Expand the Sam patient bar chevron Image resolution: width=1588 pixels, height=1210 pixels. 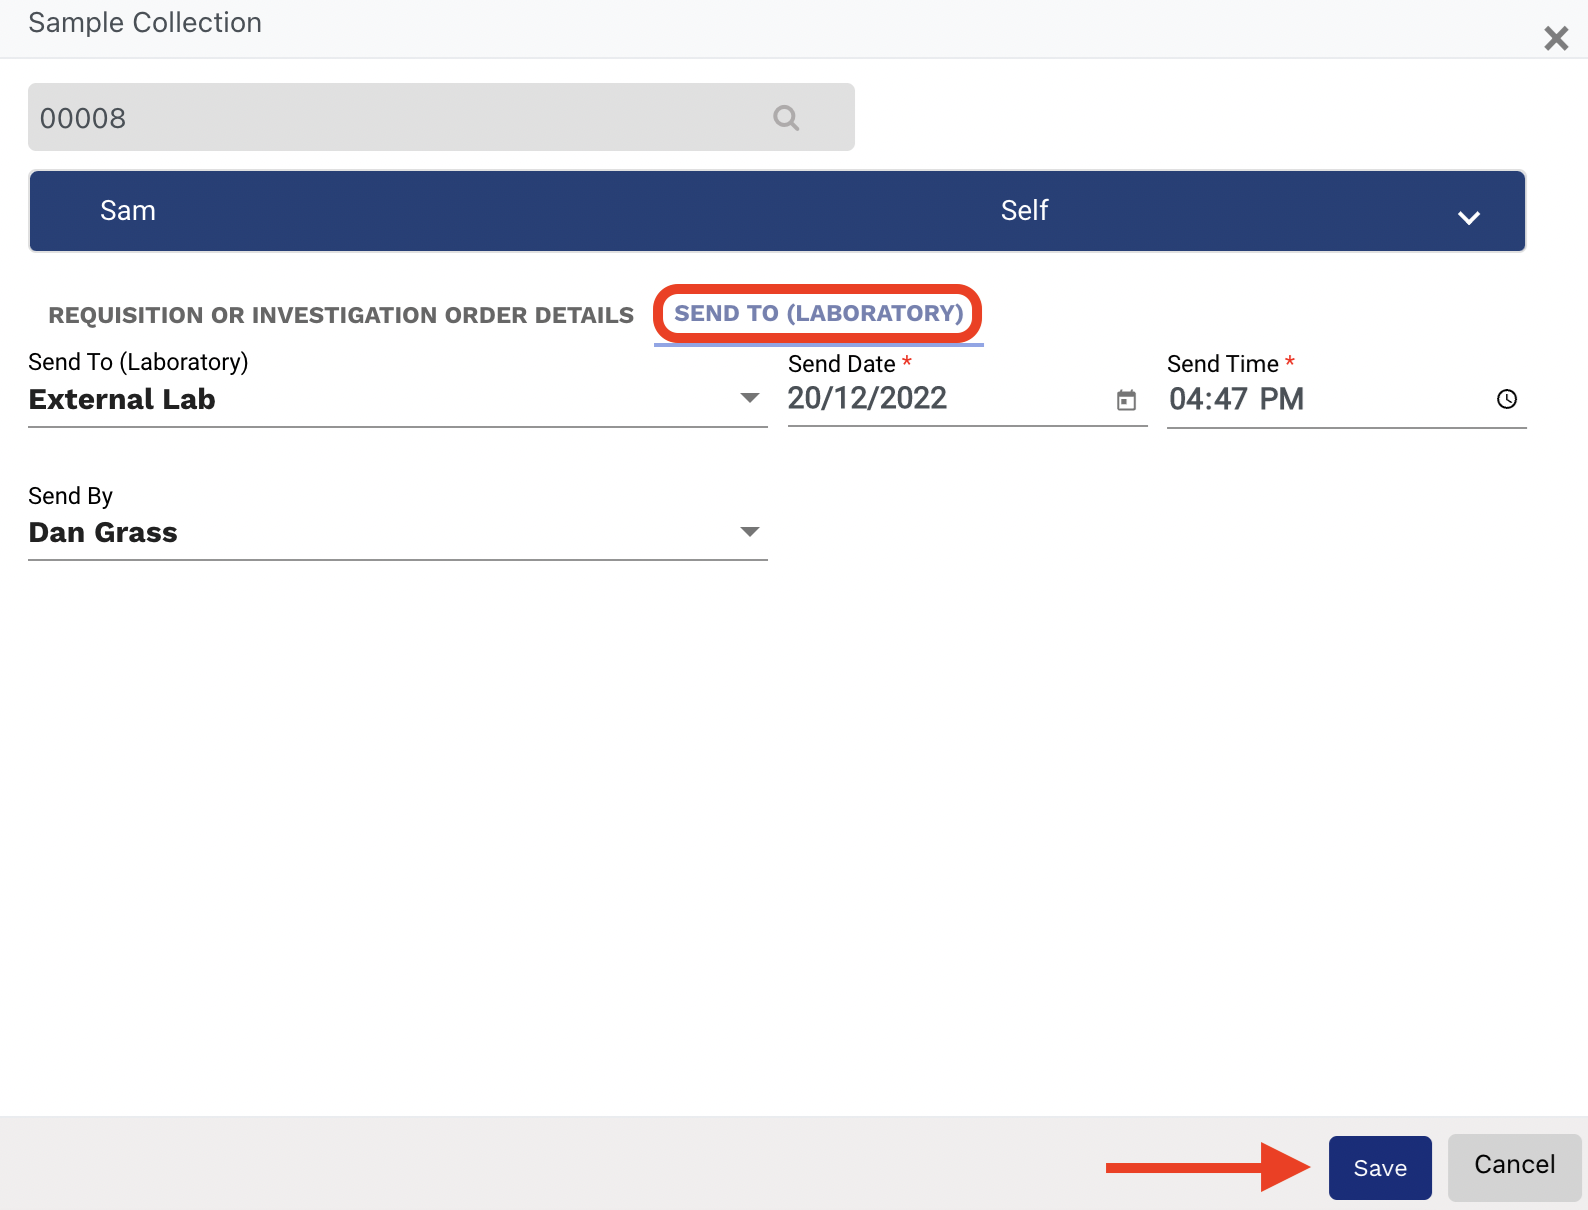point(1468,217)
